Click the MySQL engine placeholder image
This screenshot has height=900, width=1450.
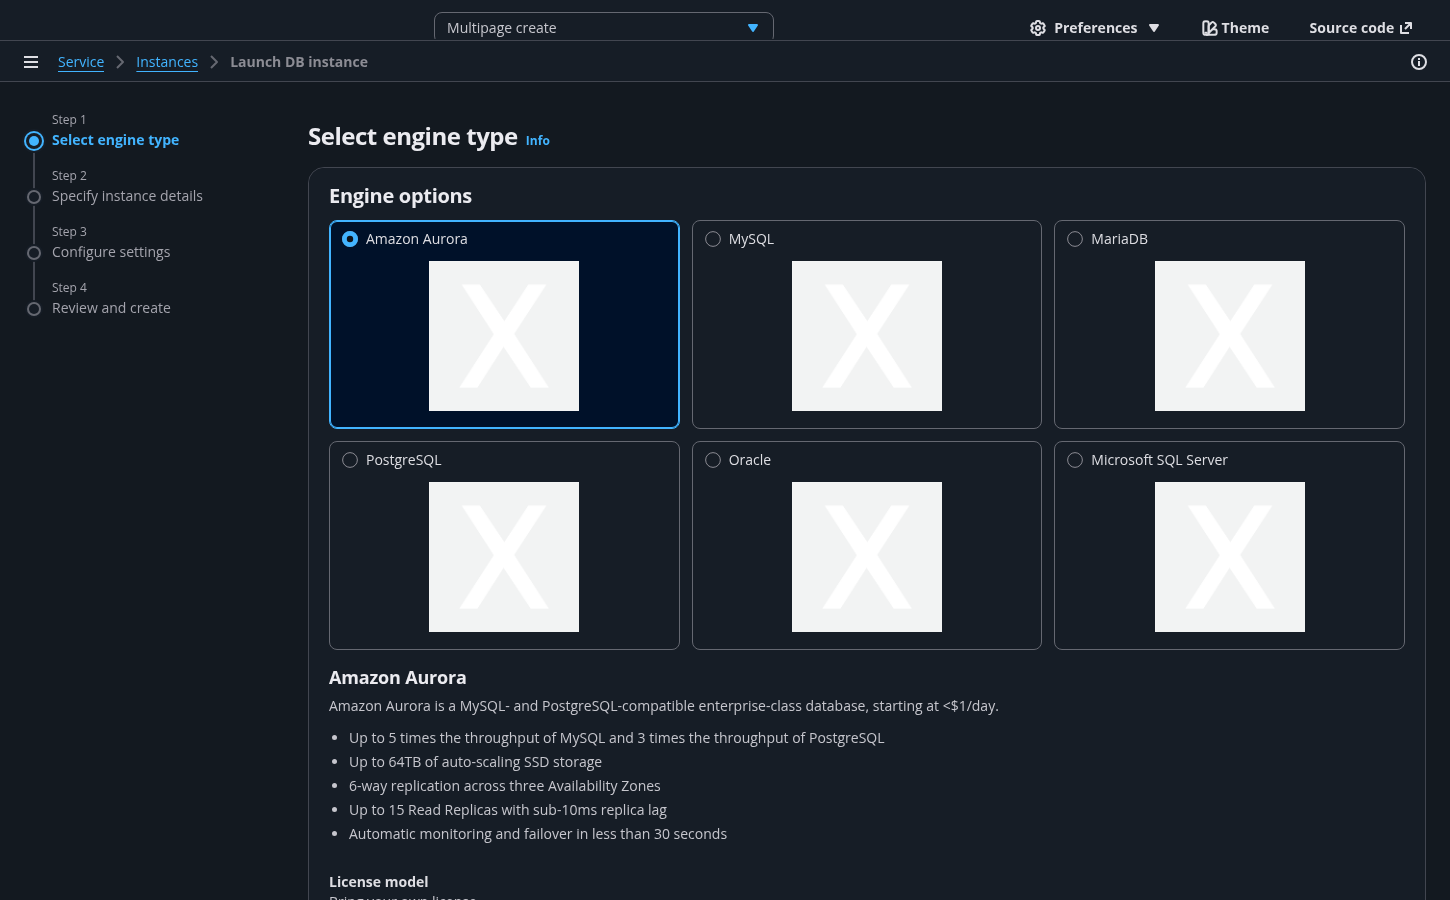pos(866,336)
